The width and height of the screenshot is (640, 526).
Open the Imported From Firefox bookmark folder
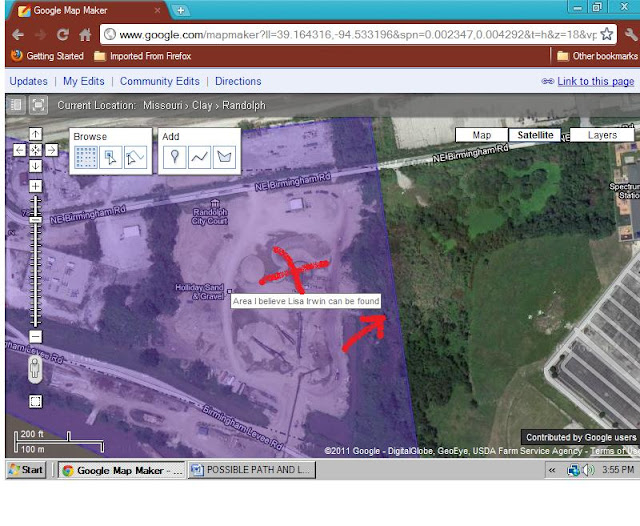142,56
